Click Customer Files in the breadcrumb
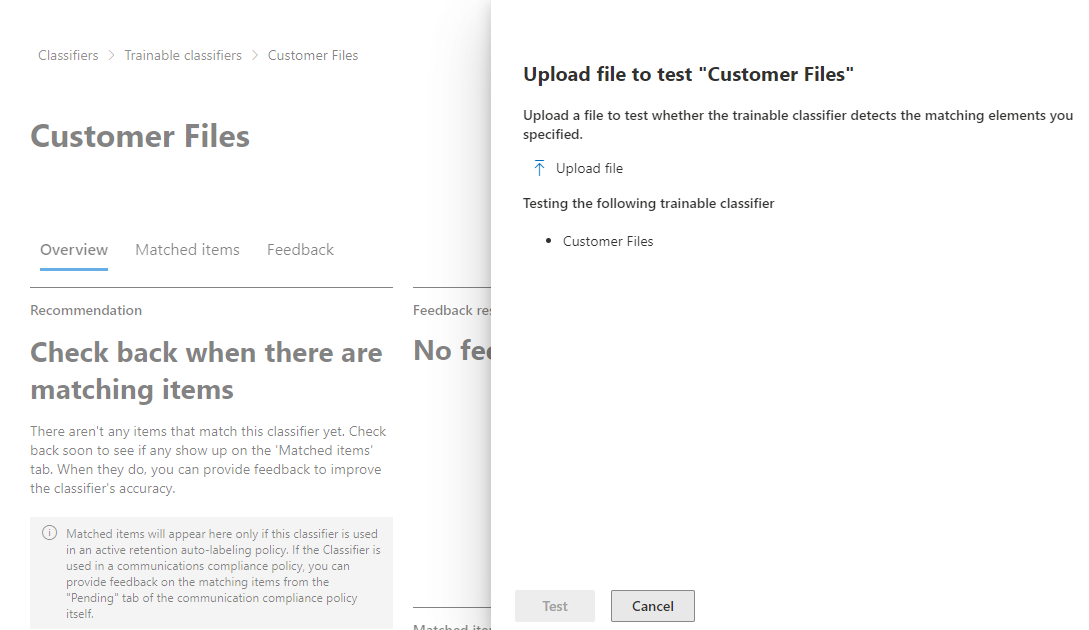The height and width of the screenshot is (630, 1089). (x=313, y=56)
